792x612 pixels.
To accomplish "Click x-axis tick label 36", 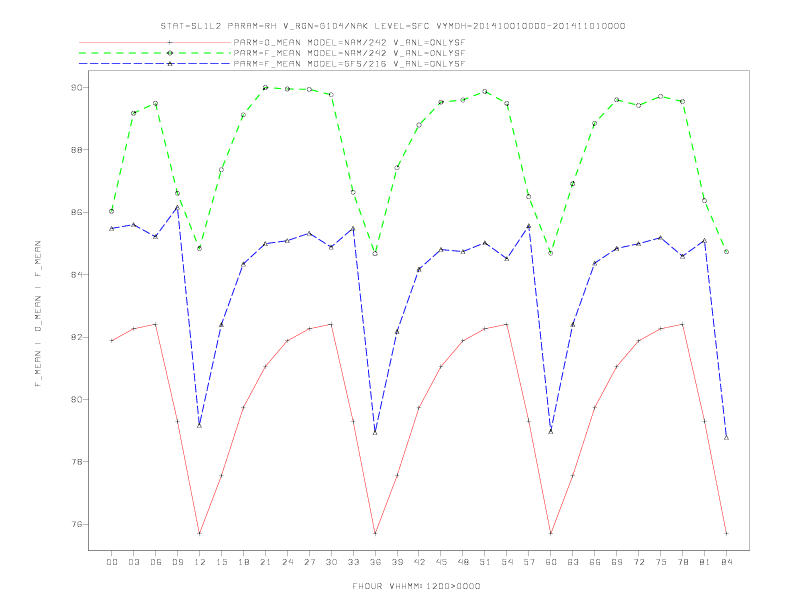I will (x=375, y=562).
